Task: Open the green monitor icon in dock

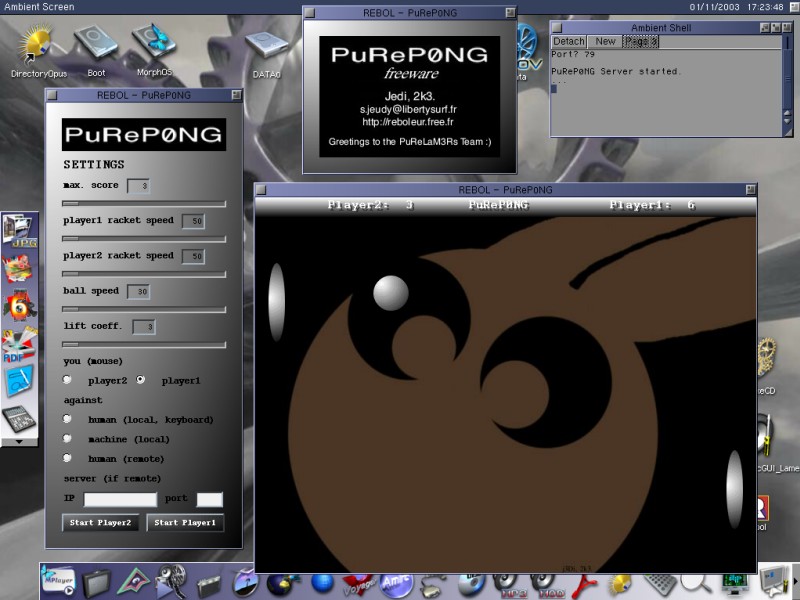Action: pyautogui.click(x=735, y=584)
